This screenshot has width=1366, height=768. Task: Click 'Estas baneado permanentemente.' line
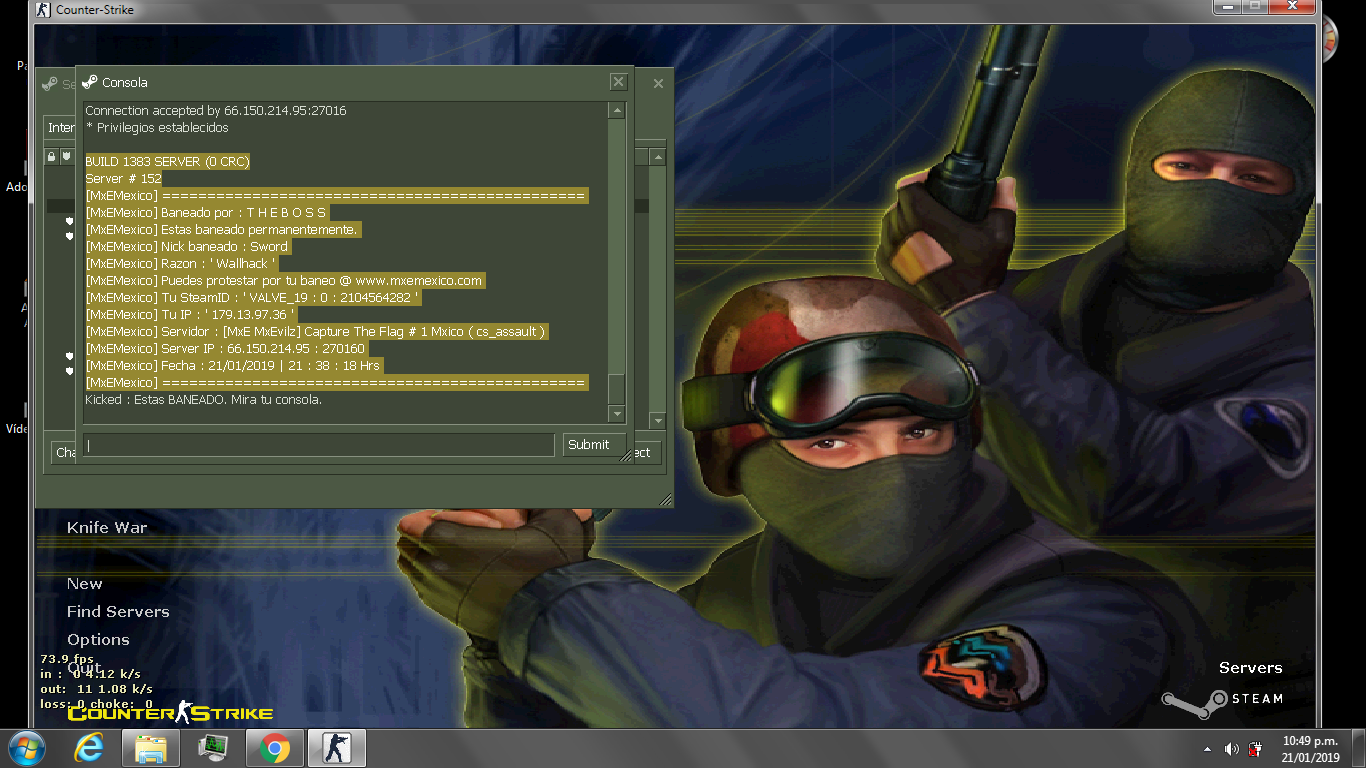click(x=222, y=230)
